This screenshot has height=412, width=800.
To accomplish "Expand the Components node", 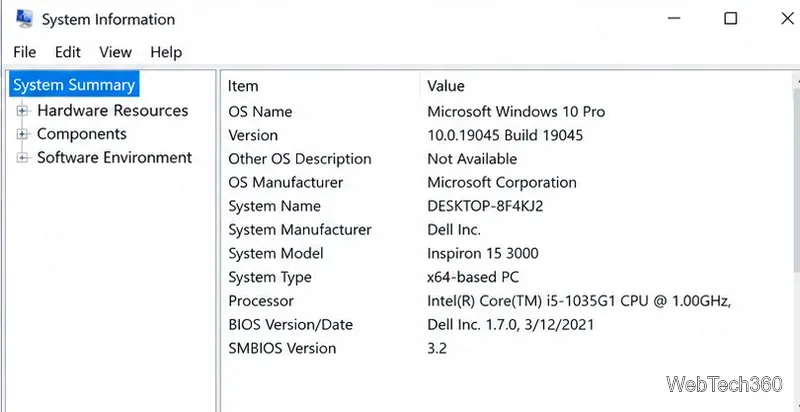I will [22, 134].
